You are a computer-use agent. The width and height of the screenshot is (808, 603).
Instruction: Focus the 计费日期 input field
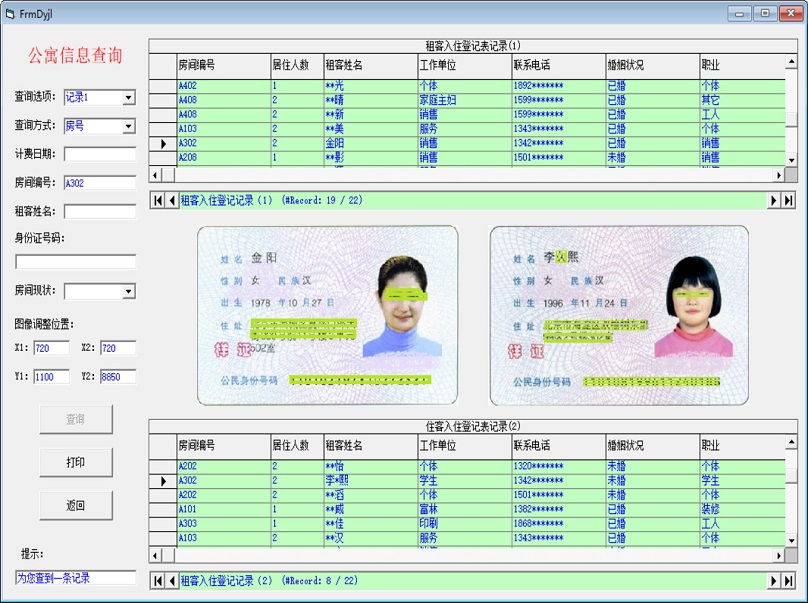tap(100, 154)
